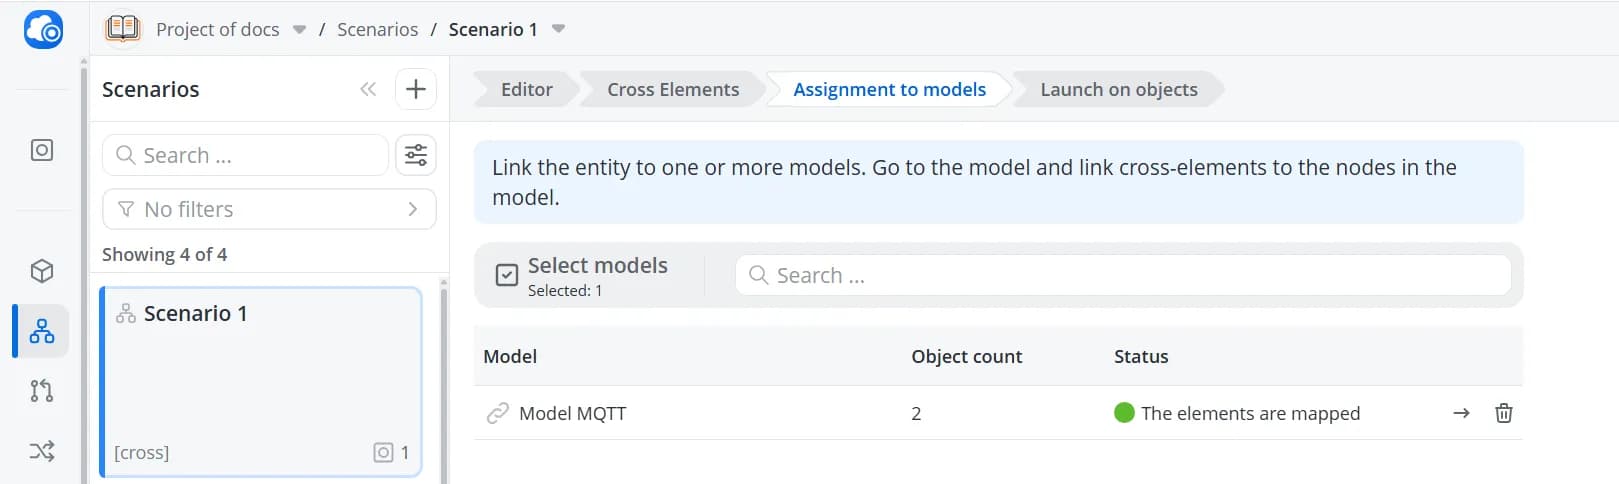Image resolution: width=1619 pixels, height=484 pixels.
Task: Sort by Object count column header
Action: (x=966, y=356)
